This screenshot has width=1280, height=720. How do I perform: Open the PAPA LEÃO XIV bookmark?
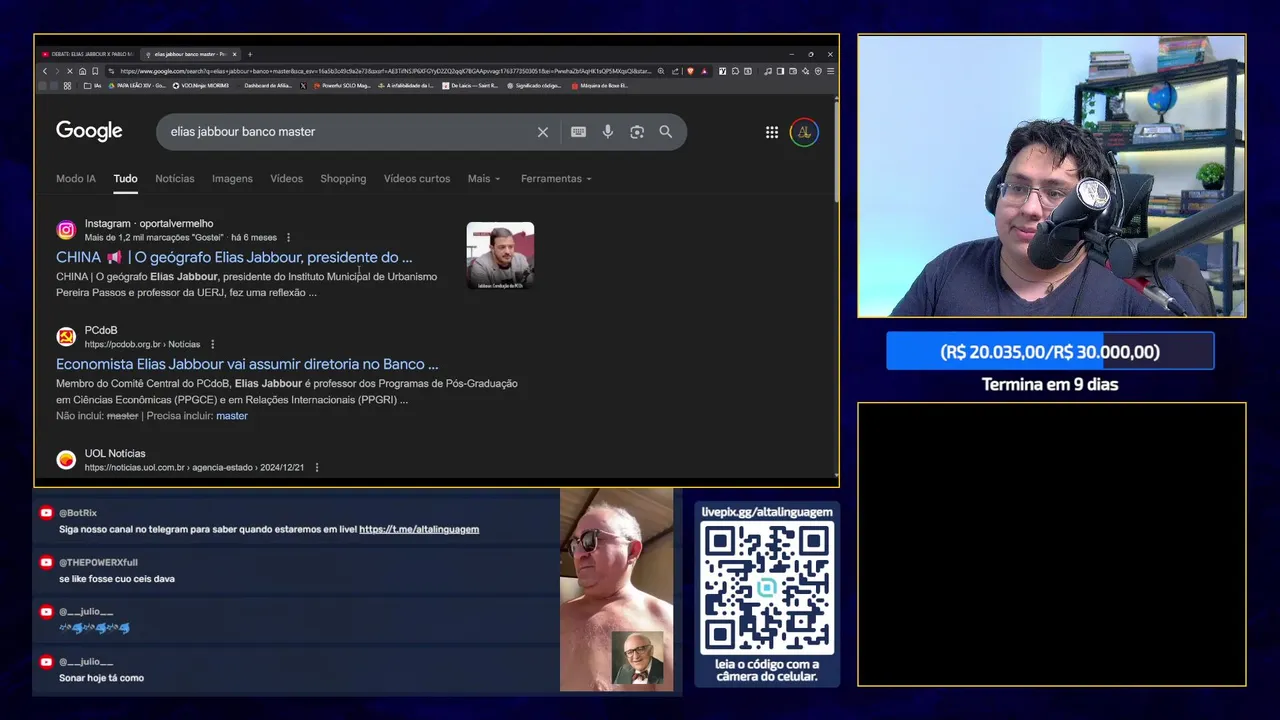[137, 86]
